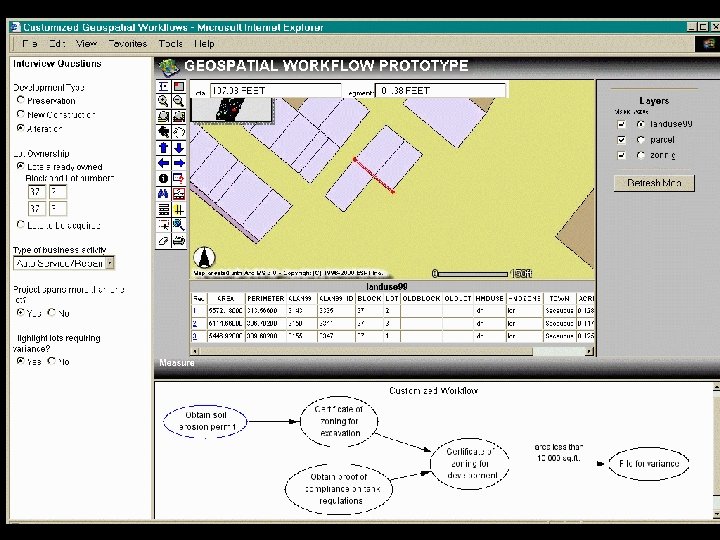Set parcel as the active layer
The width and height of the screenshot is (720, 540).
click(641, 140)
